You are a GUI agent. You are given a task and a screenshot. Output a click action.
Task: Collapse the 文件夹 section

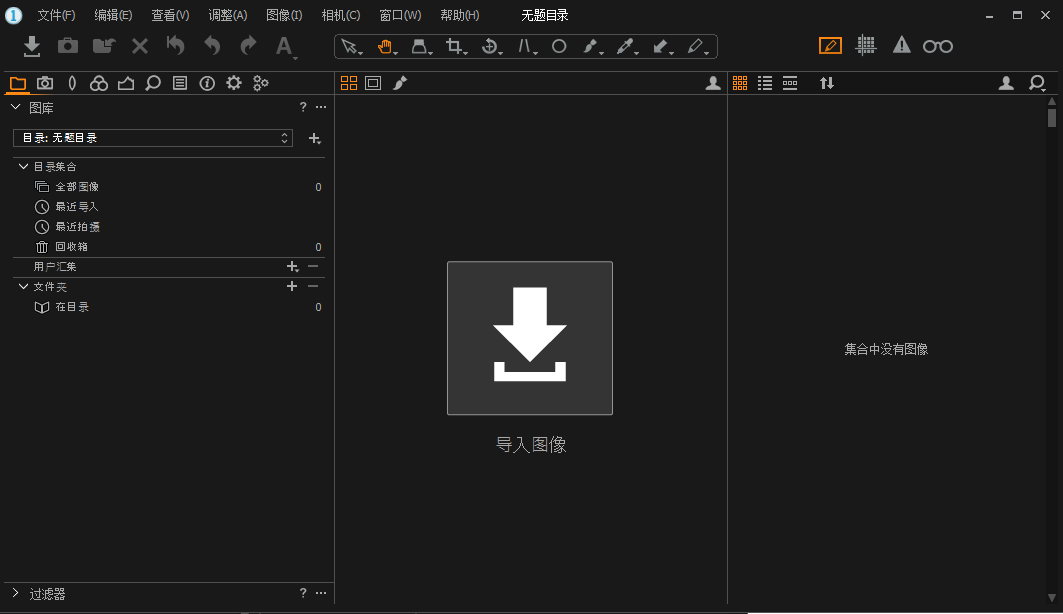(x=23, y=286)
